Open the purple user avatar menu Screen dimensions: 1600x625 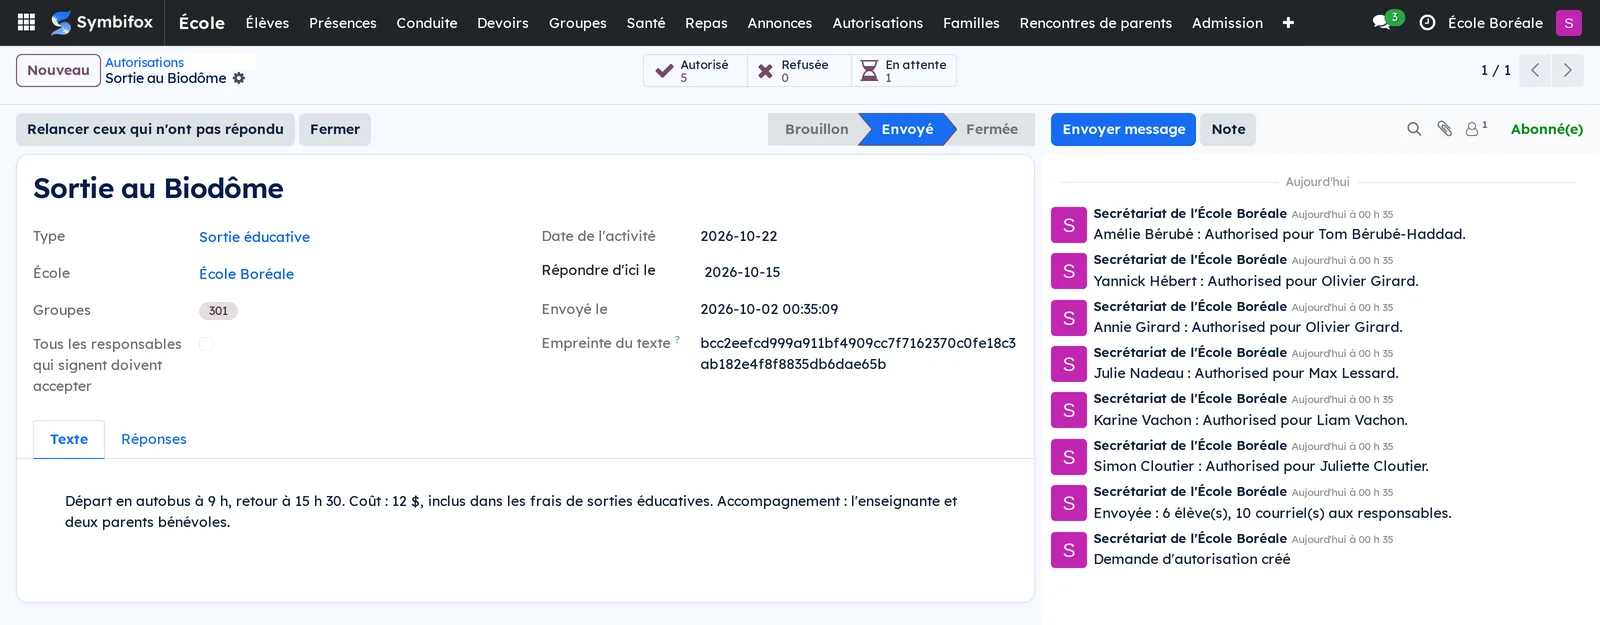(x=1569, y=22)
